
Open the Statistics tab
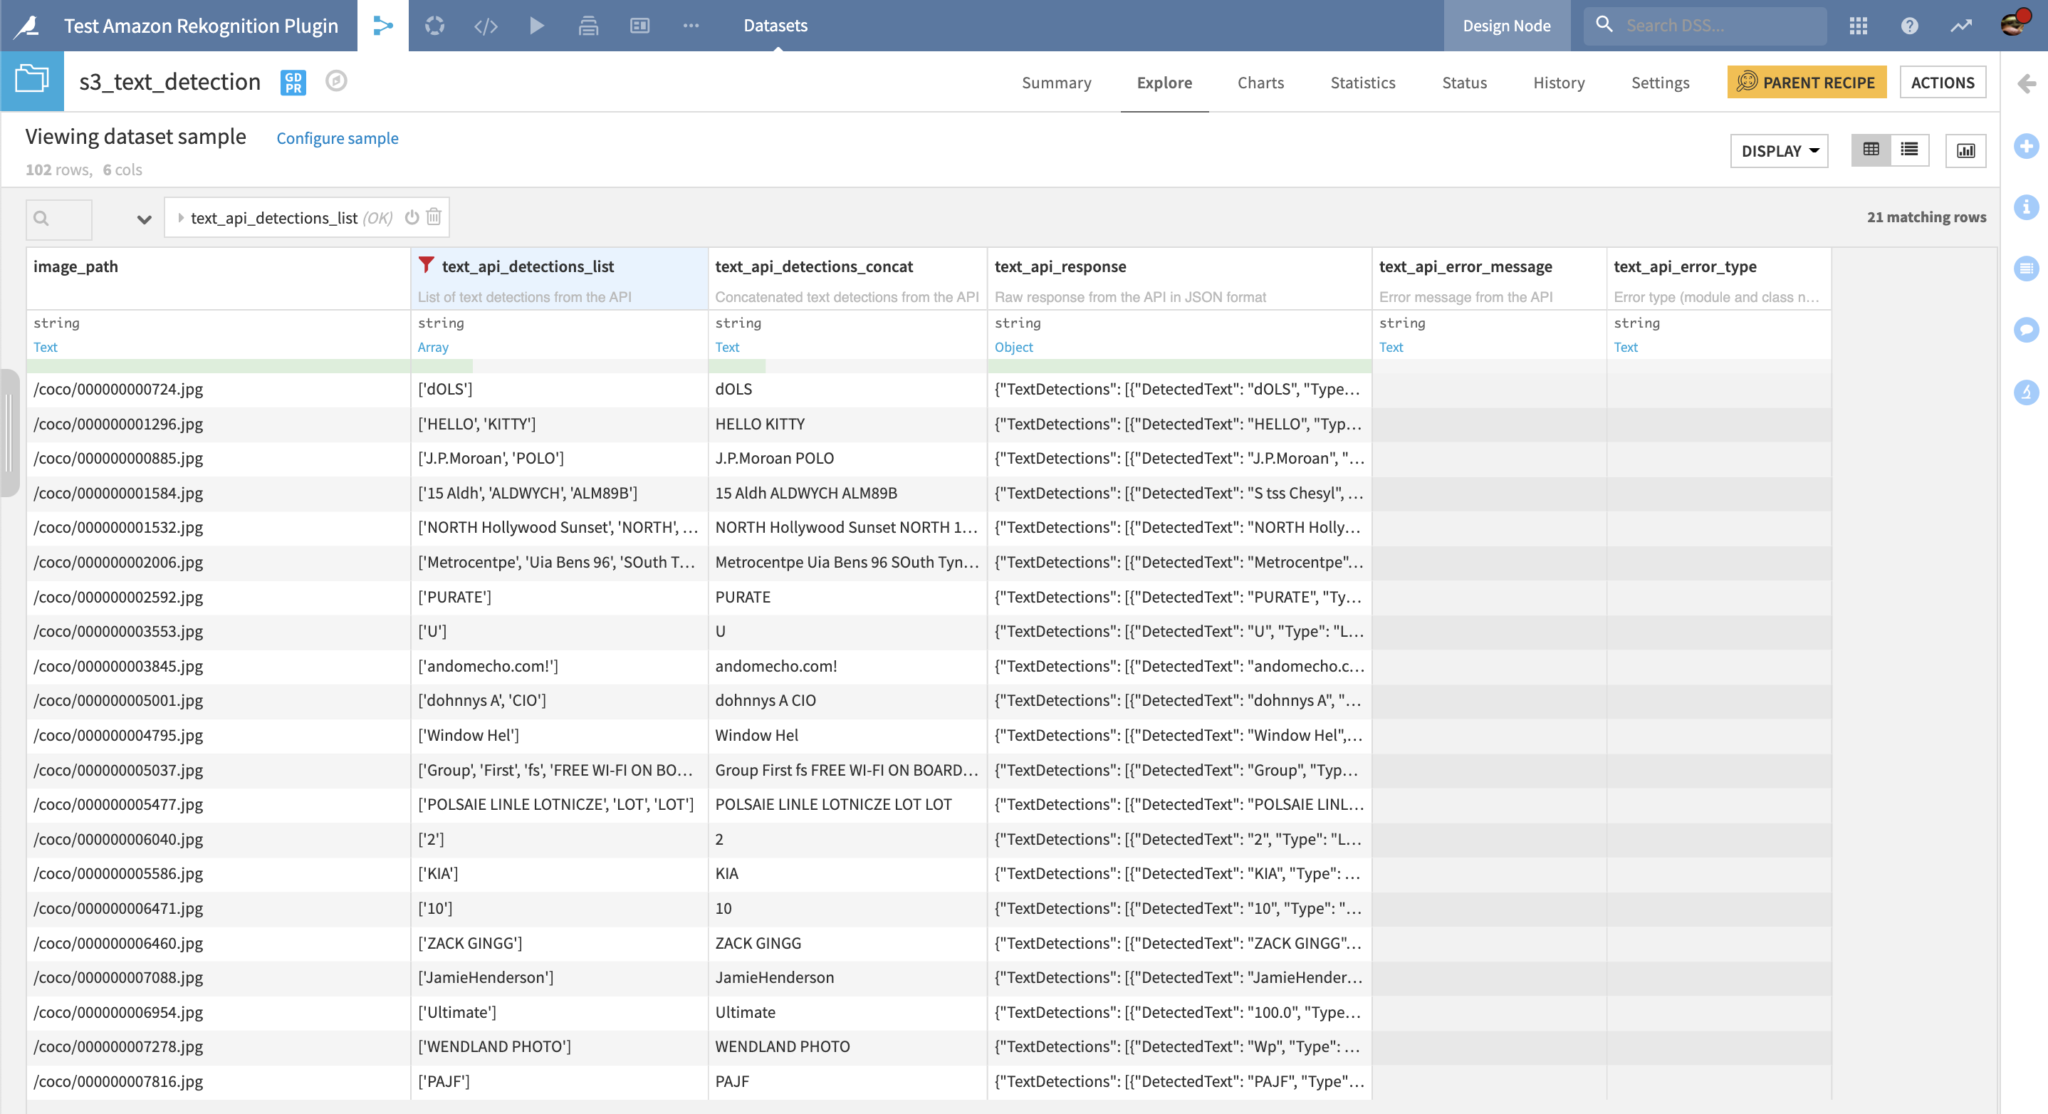[1362, 82]
